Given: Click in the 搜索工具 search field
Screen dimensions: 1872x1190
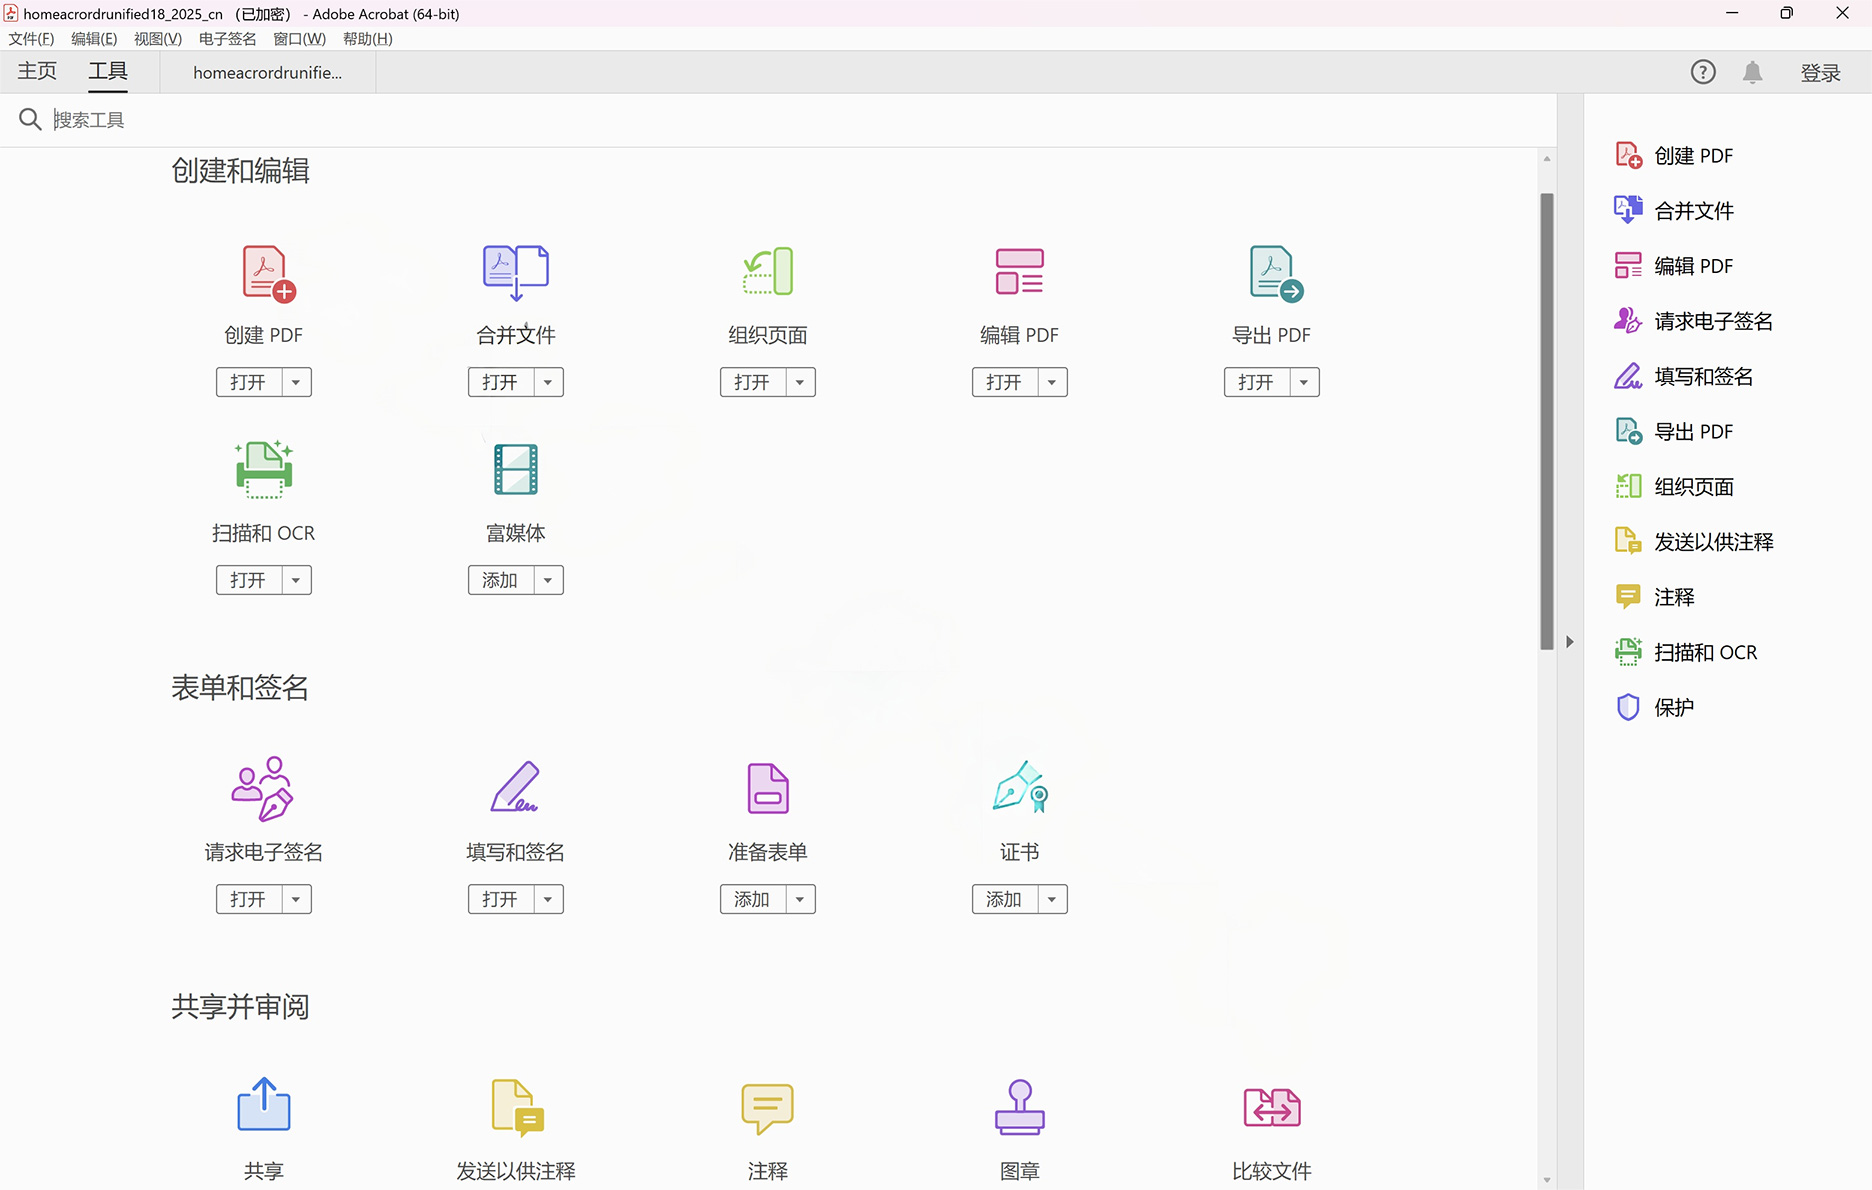Looking at the screenshot, I should pyautogui.click(x=800, y=120).
